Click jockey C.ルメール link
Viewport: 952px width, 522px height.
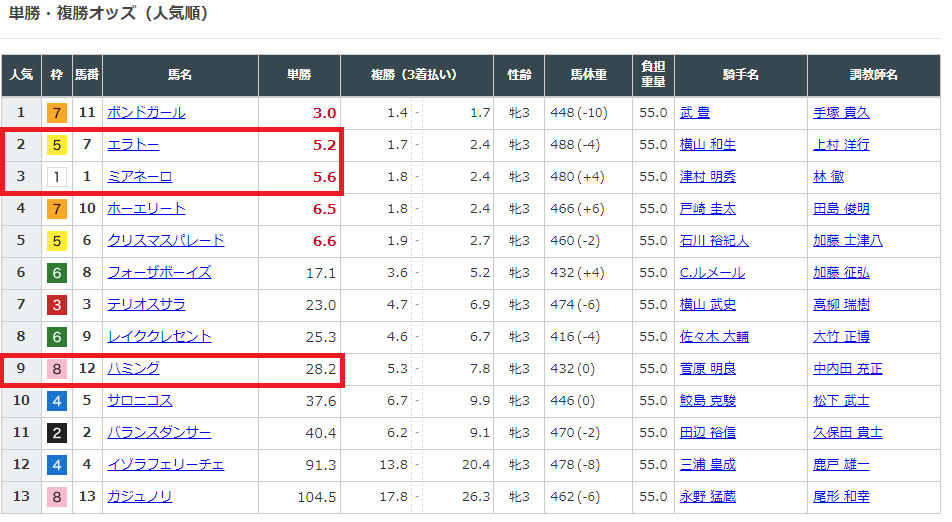(712, 273)
